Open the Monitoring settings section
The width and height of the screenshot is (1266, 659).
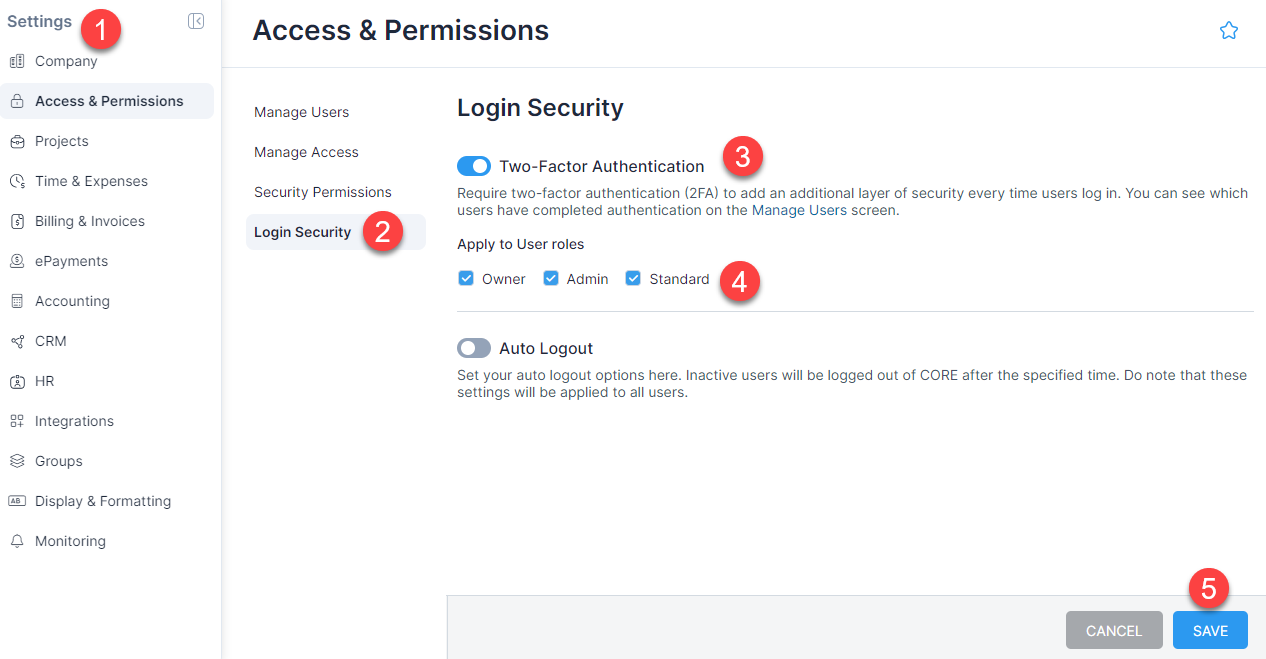[70, 541]
